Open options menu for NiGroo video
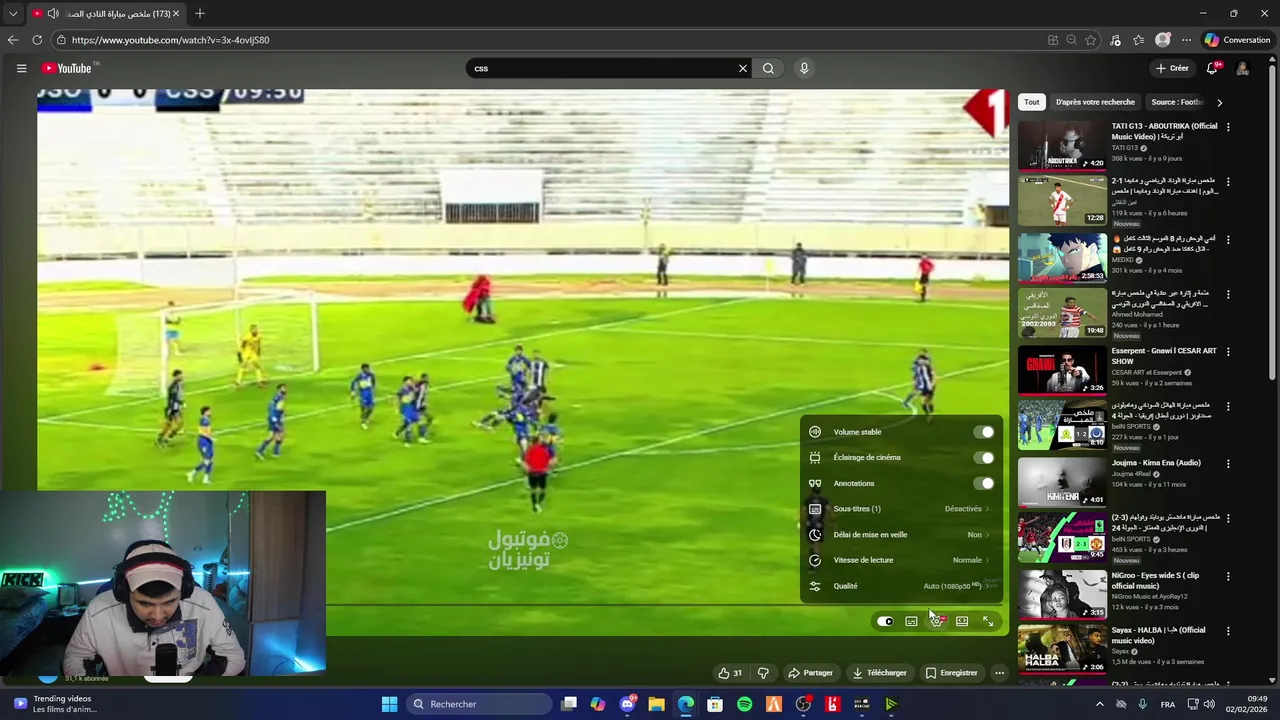The height and width of the screenshot is (720, 1280). pos(1228,576)
